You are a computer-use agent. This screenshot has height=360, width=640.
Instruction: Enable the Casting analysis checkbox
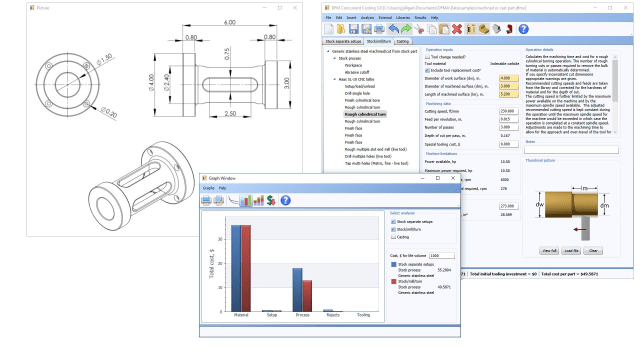pos(393,237)
